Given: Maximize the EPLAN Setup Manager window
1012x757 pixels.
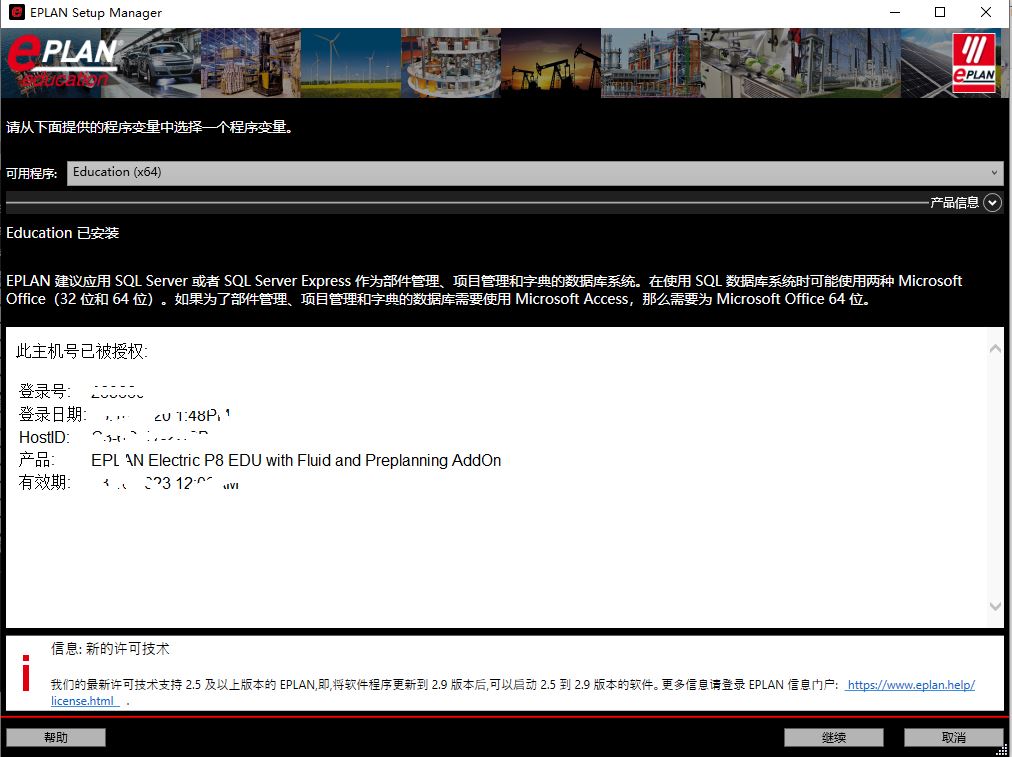Looking at the screenshot, I should pos(940,12).
